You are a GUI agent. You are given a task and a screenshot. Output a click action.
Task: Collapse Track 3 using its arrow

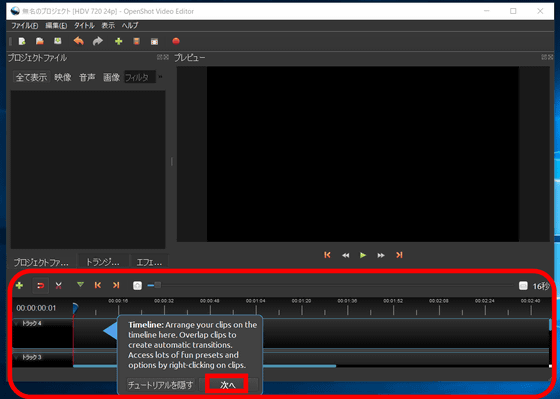tap(16, 357)
